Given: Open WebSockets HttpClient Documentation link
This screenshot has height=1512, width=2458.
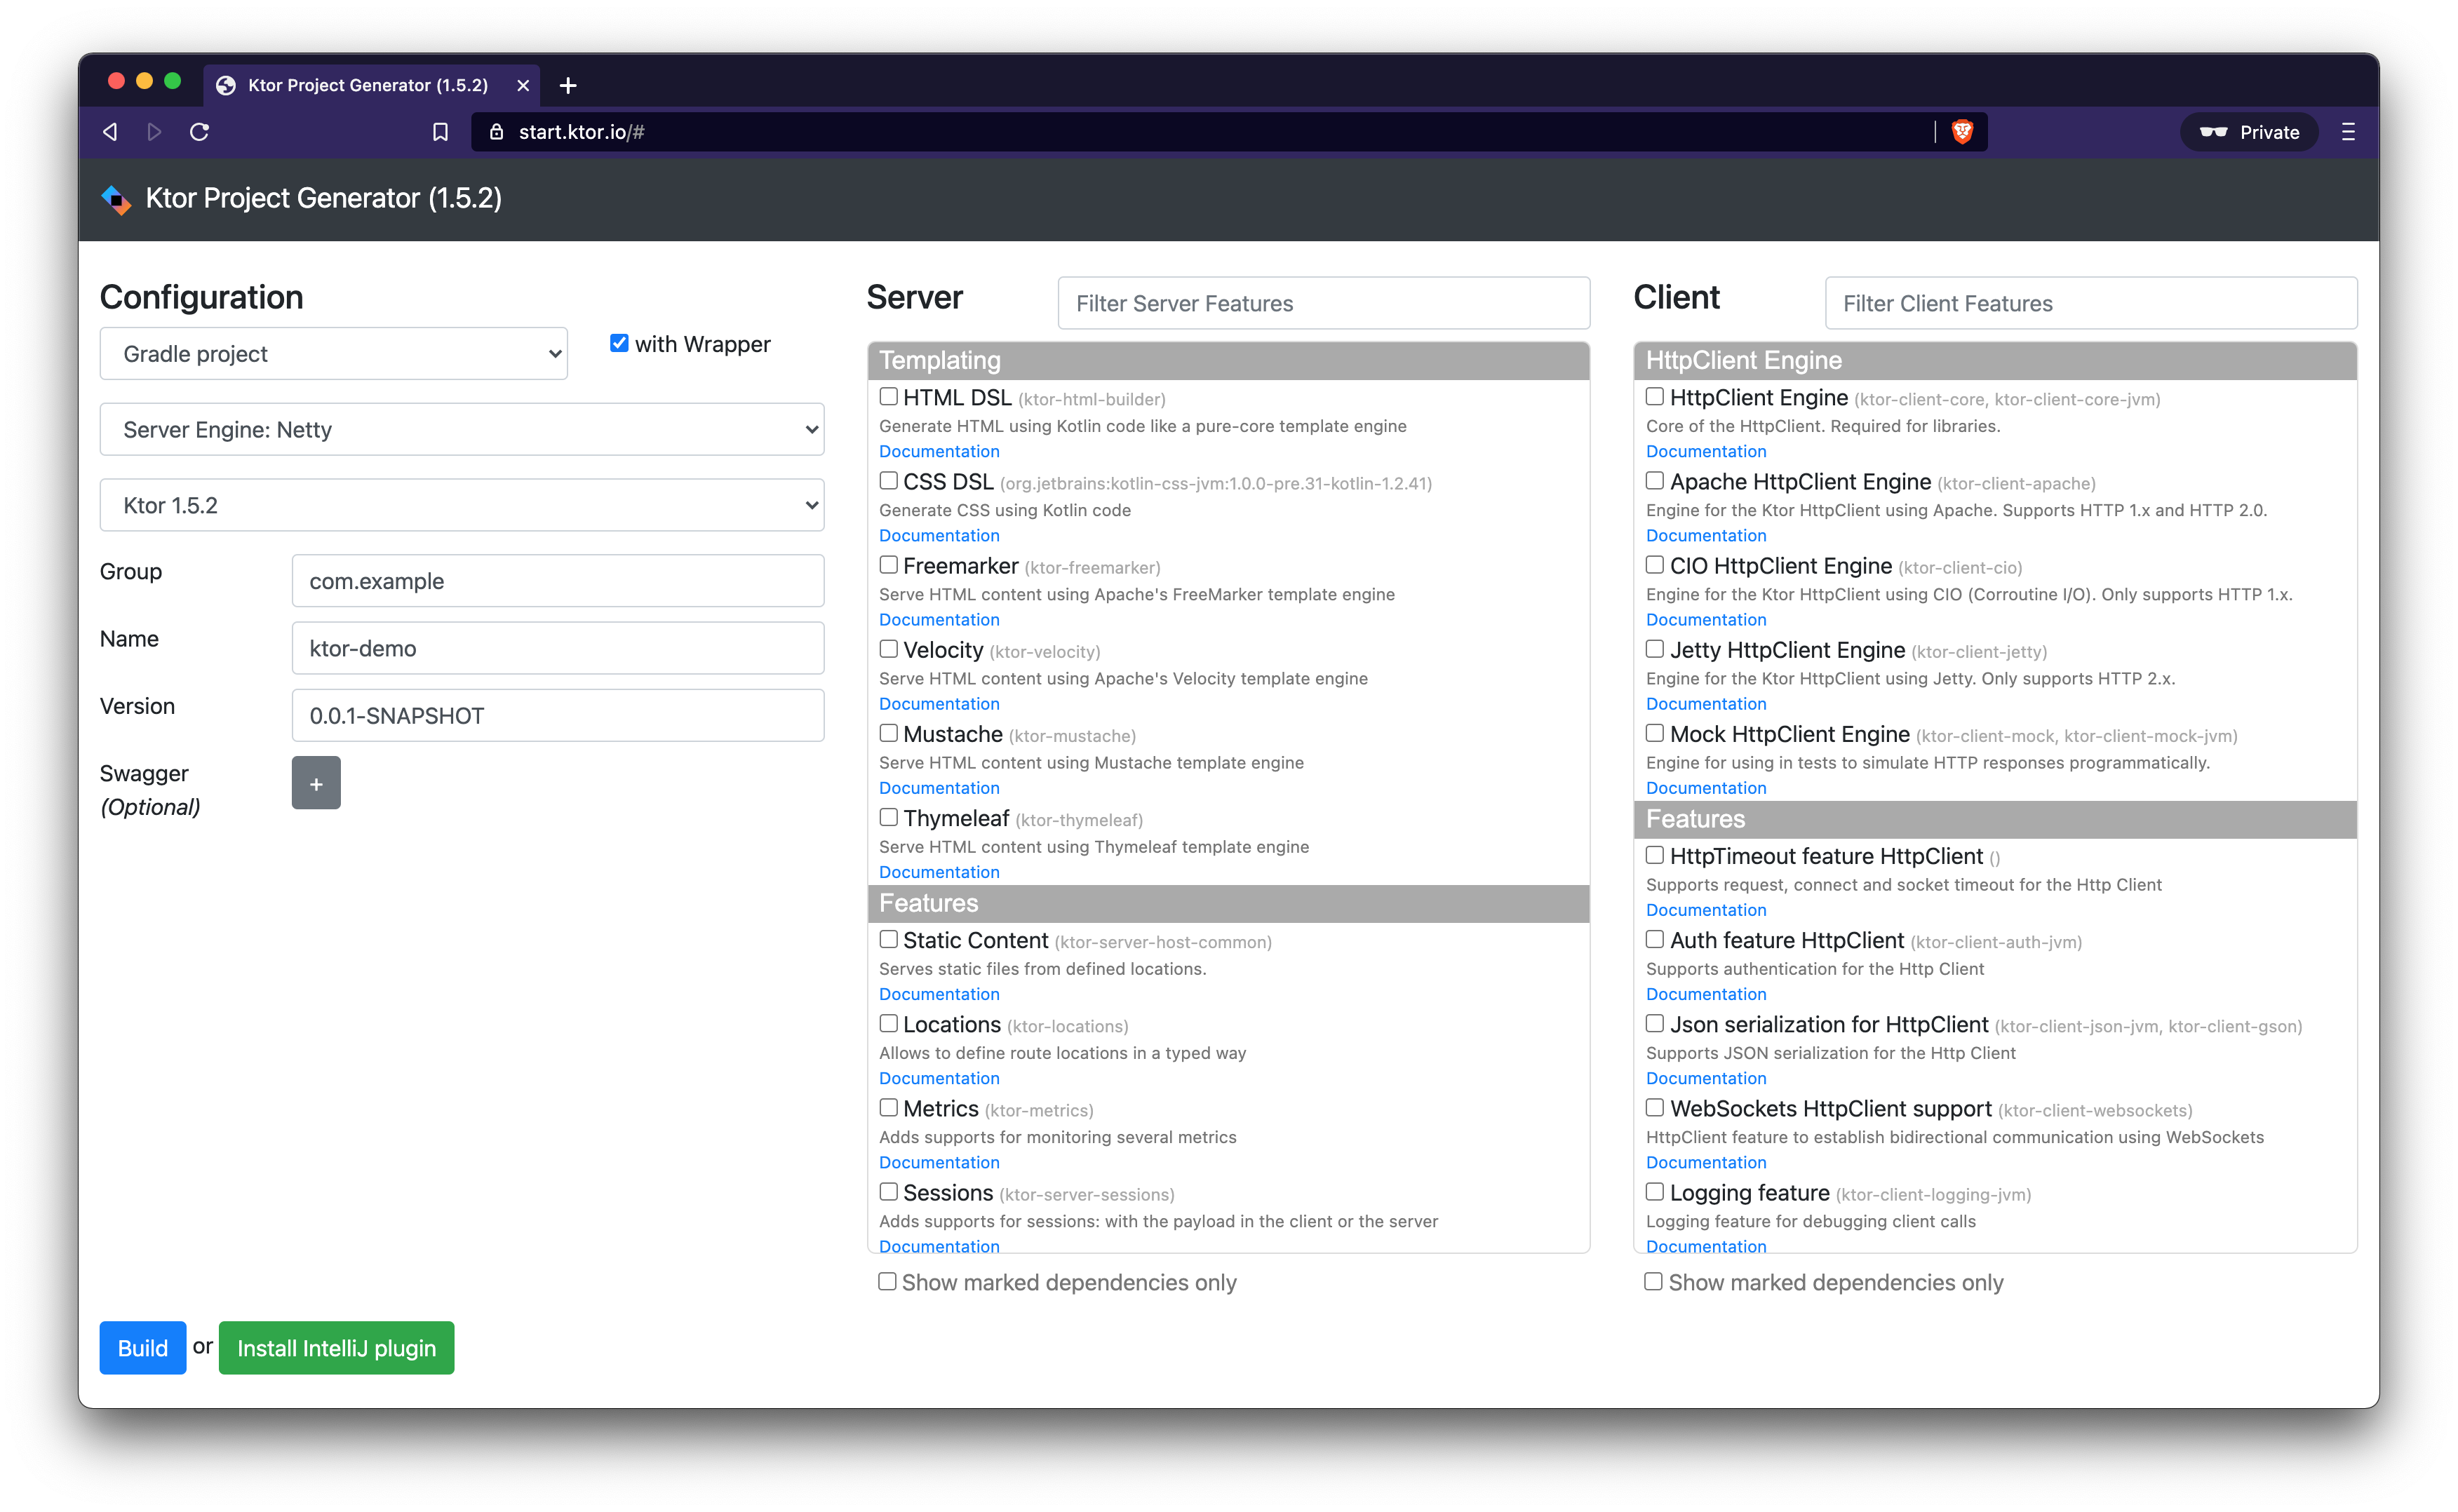Looking at the screenshot, I should pyautogui.click(x=1706, y=1163).
